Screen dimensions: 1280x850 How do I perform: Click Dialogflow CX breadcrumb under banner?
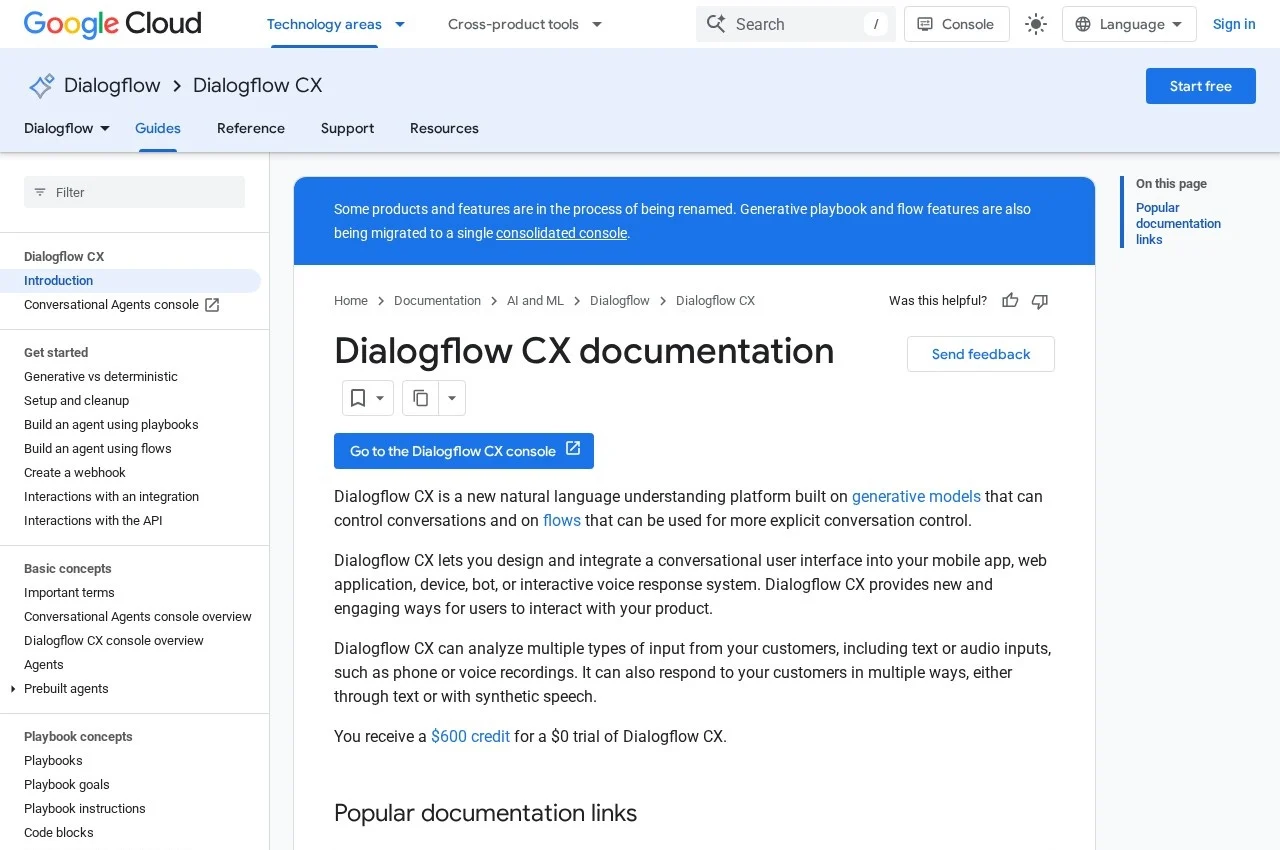[715, 301]
